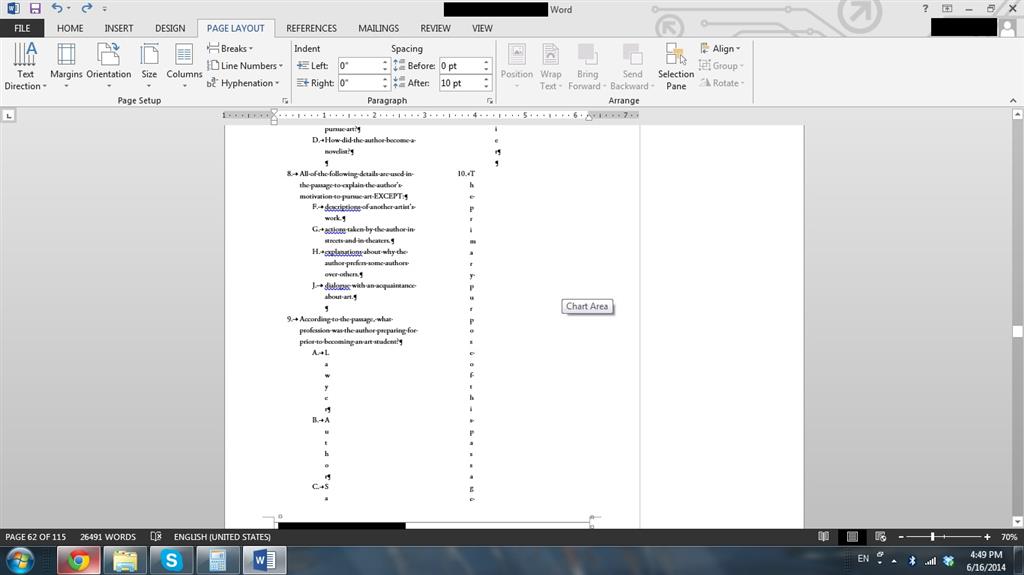This screenshot has width=1024, height=575.
Task: Click PAGE 62 OF 115 status
Action: [36, 536]
